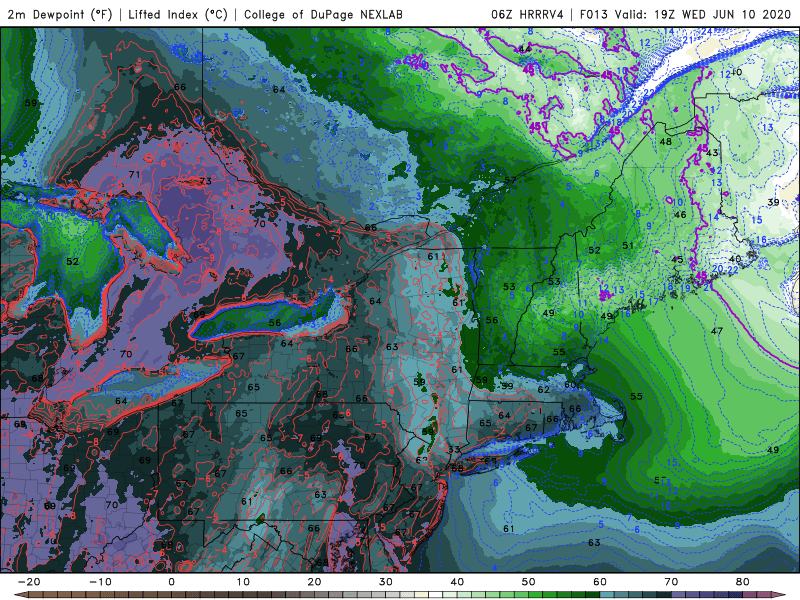Click the 48 dewpoint value on the map
This screenshot has height=600, width=800.
tap(665, 141)
